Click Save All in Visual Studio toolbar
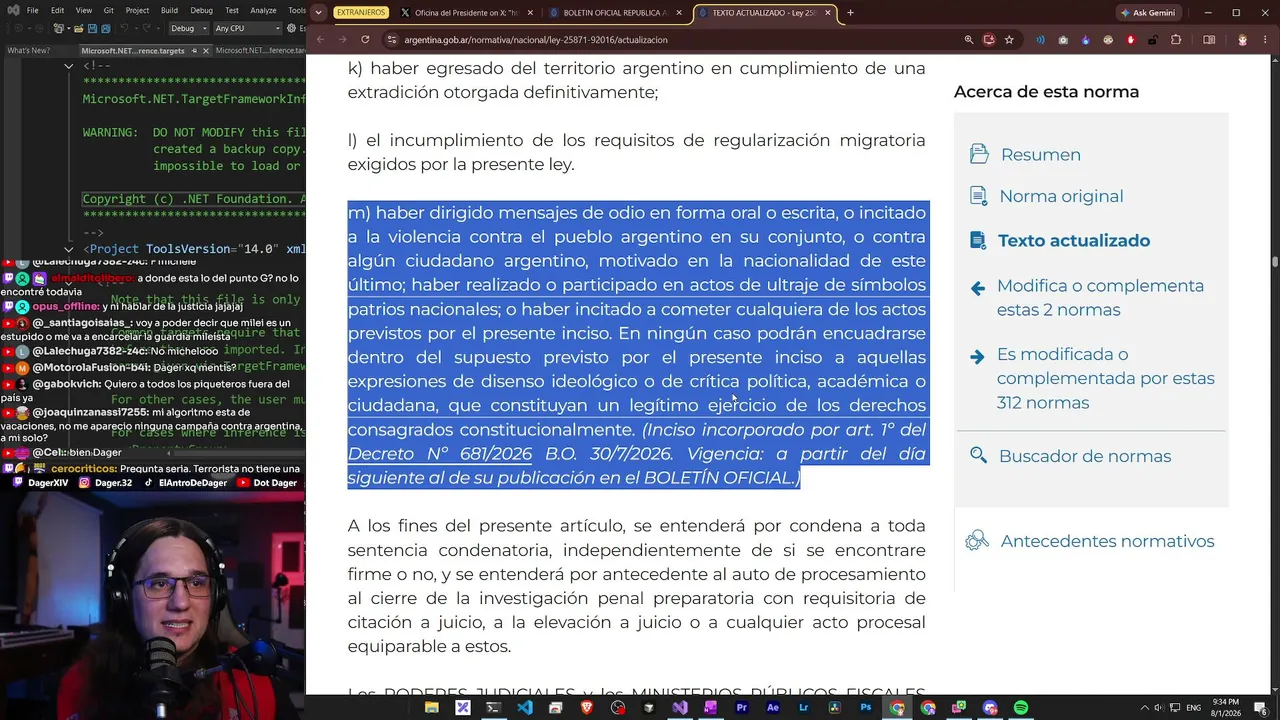This screenshot has width=1280, height=720. [106, 28]
